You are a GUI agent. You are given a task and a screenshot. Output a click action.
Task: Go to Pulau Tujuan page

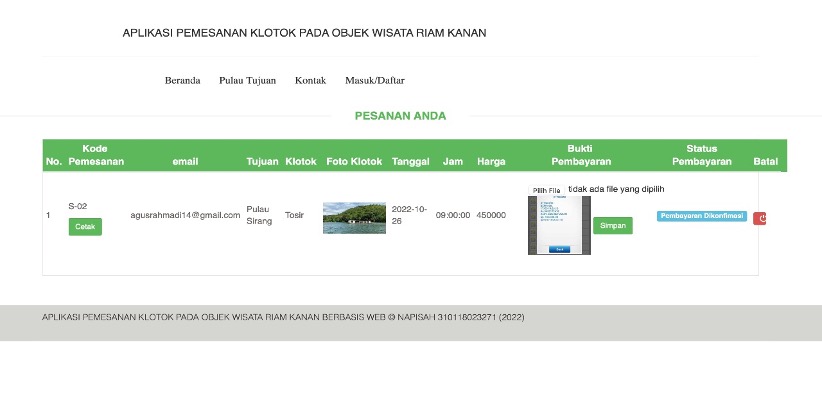click(x=247, y=81)
